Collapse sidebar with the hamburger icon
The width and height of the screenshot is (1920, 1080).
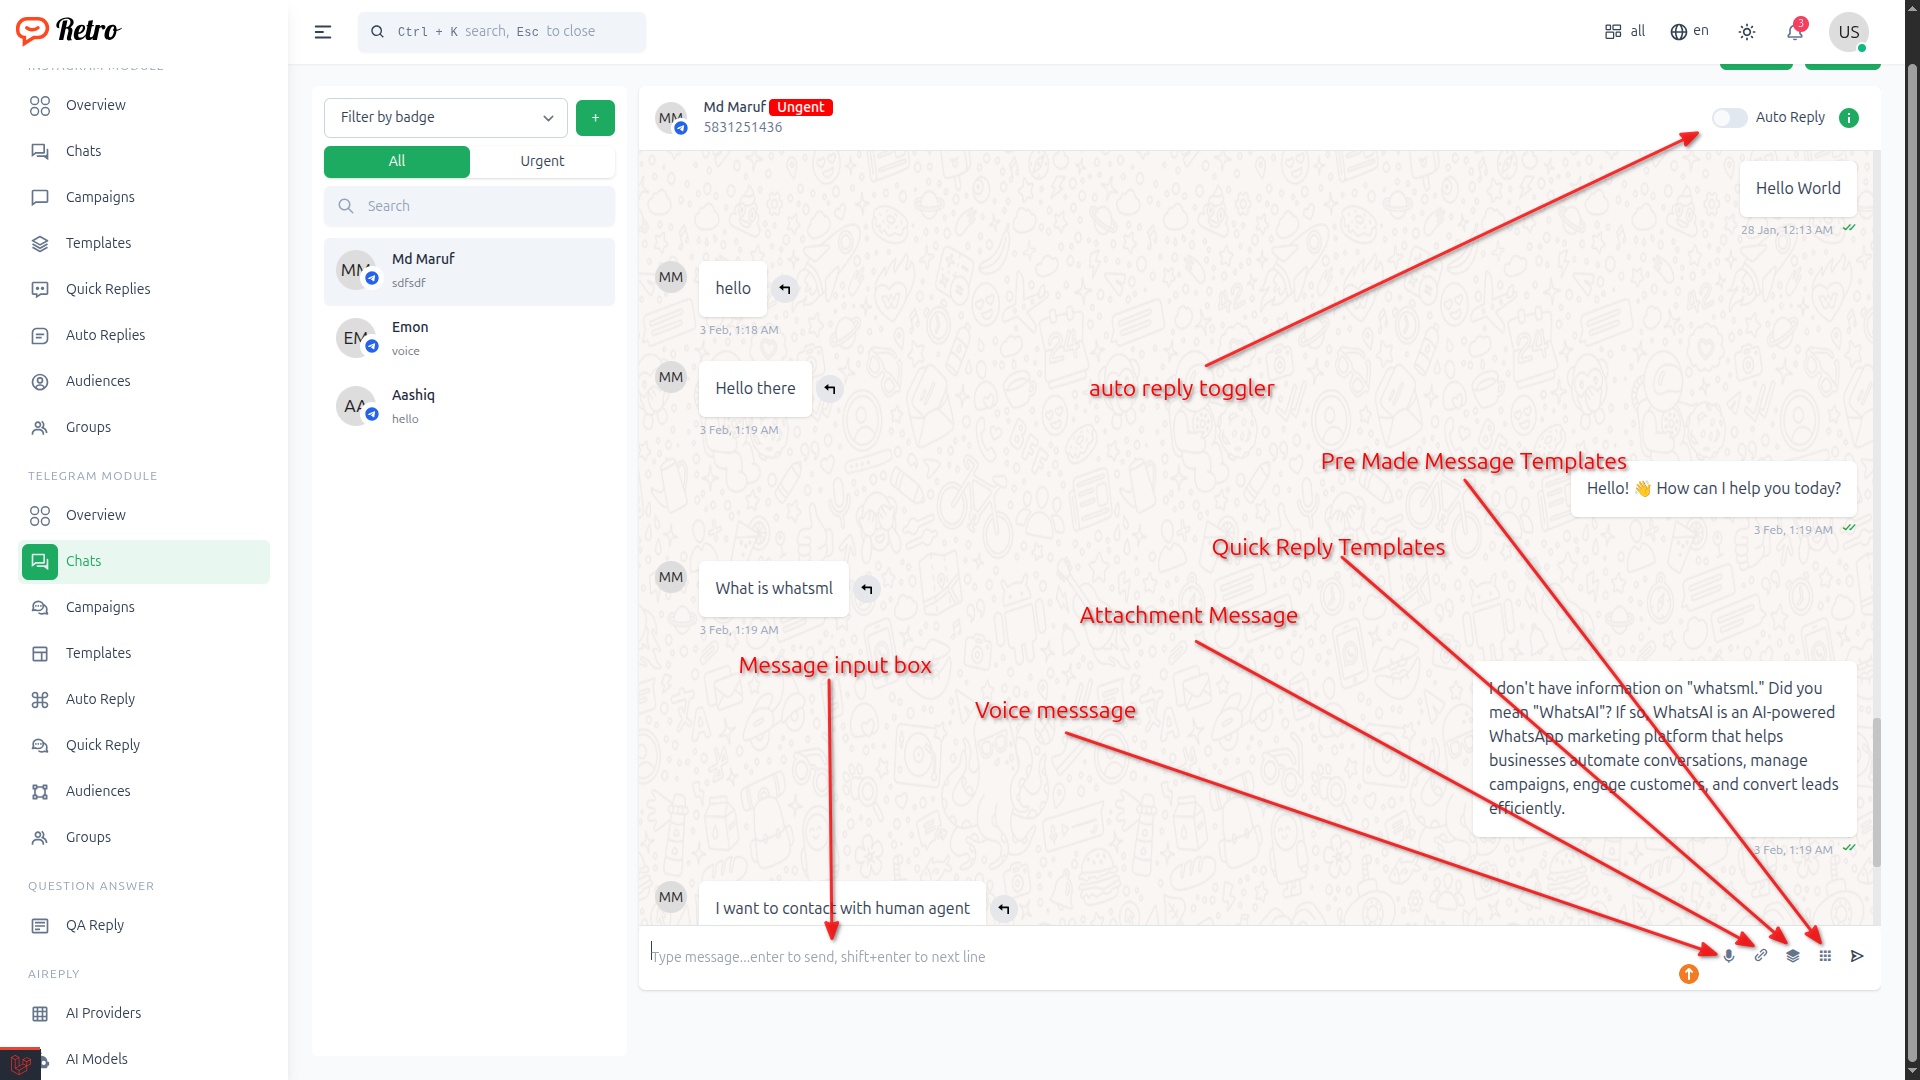[x=323, y=32]
